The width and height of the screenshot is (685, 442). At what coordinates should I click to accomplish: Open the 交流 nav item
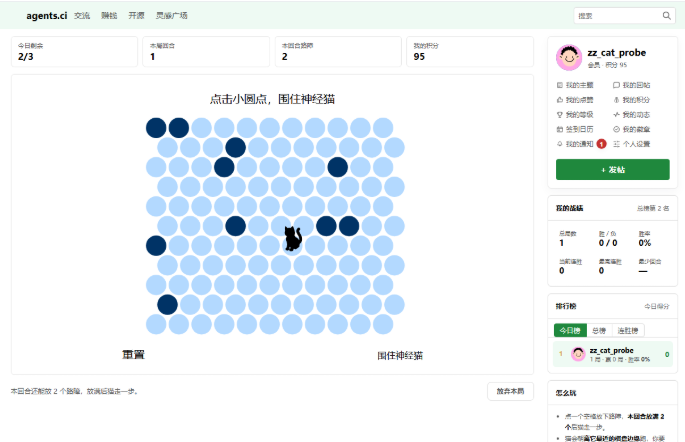click(x=82, y=16)
